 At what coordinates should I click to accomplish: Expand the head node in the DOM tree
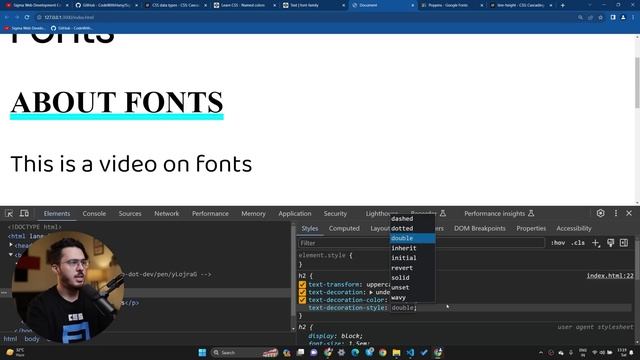tap(11, 245)
